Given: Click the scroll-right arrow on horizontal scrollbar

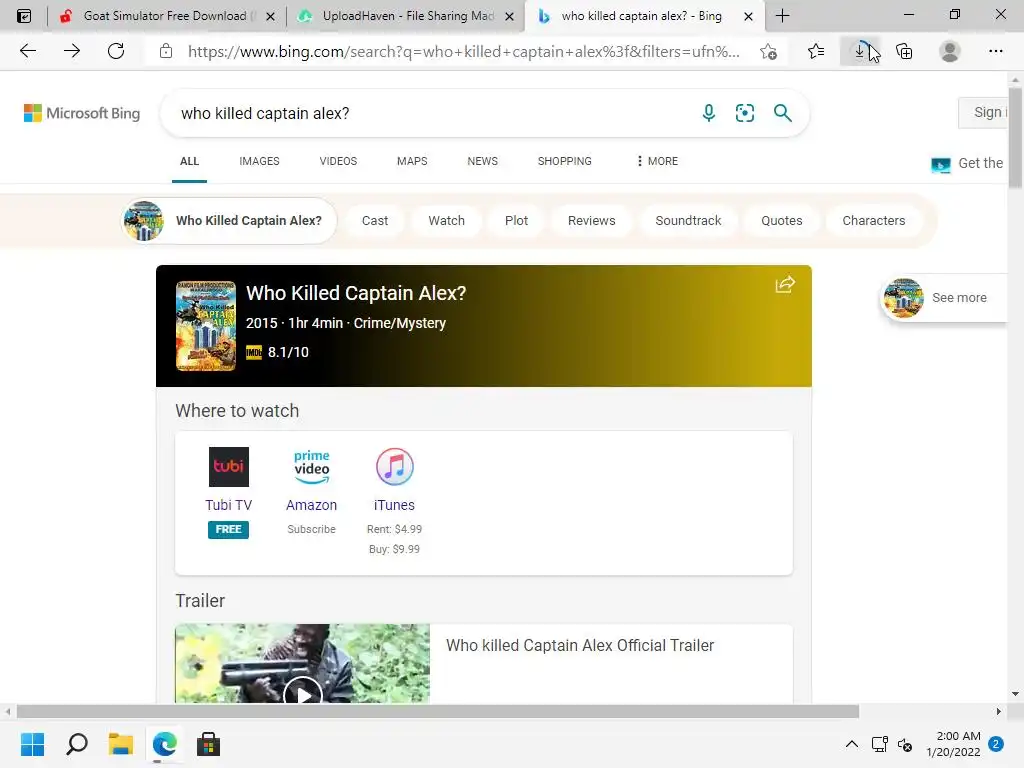Looking at the screenshot, I should (999, 711).
